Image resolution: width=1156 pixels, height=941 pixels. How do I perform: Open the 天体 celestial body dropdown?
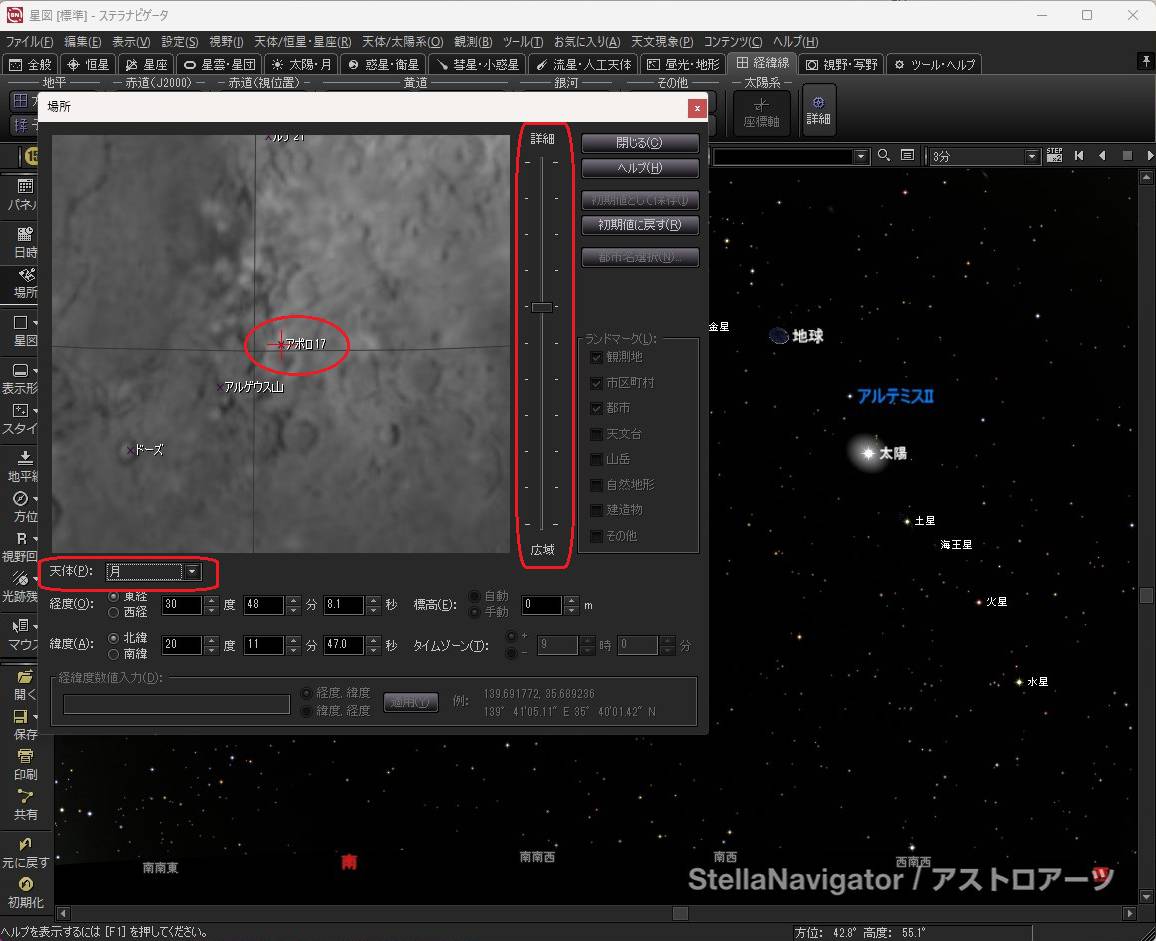tap(192, 571)
